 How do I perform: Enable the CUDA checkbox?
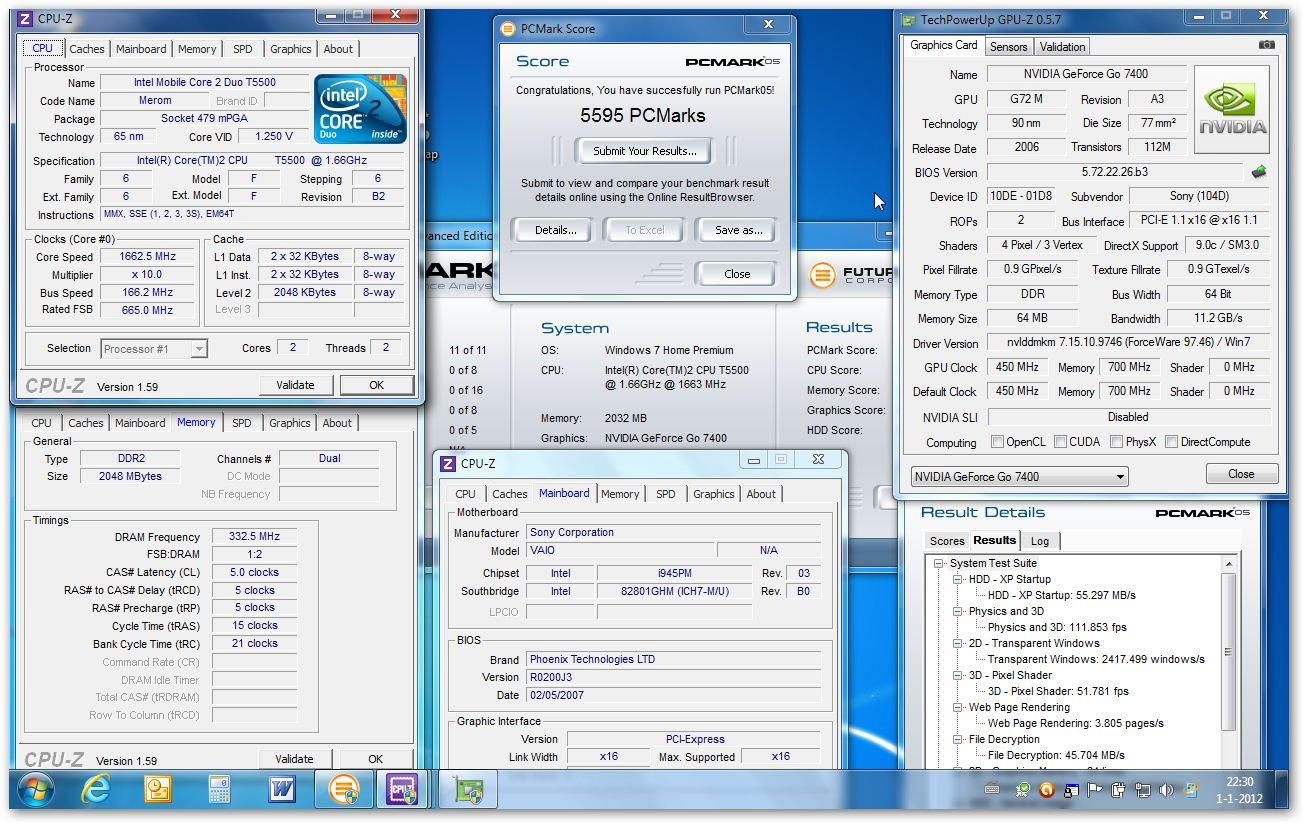pyautogui.click(x=1060, y=442)
